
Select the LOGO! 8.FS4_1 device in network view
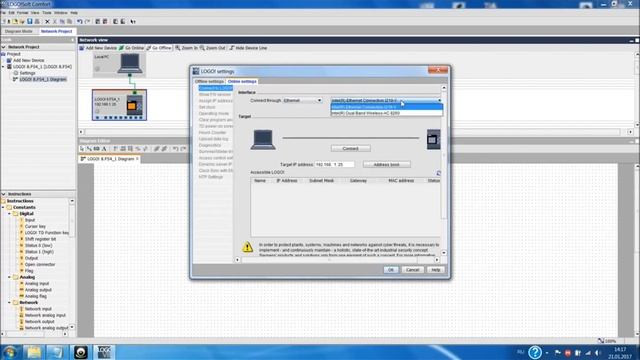coord(119,105)
